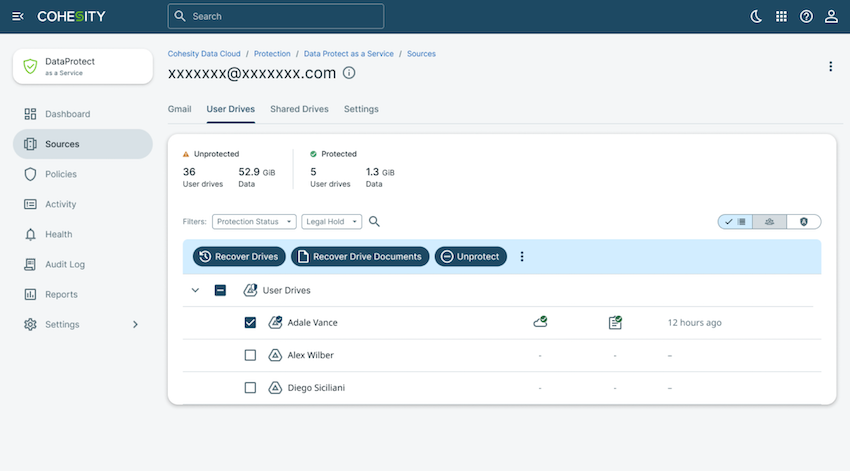Click the info icon beside the email

[349, 73]
